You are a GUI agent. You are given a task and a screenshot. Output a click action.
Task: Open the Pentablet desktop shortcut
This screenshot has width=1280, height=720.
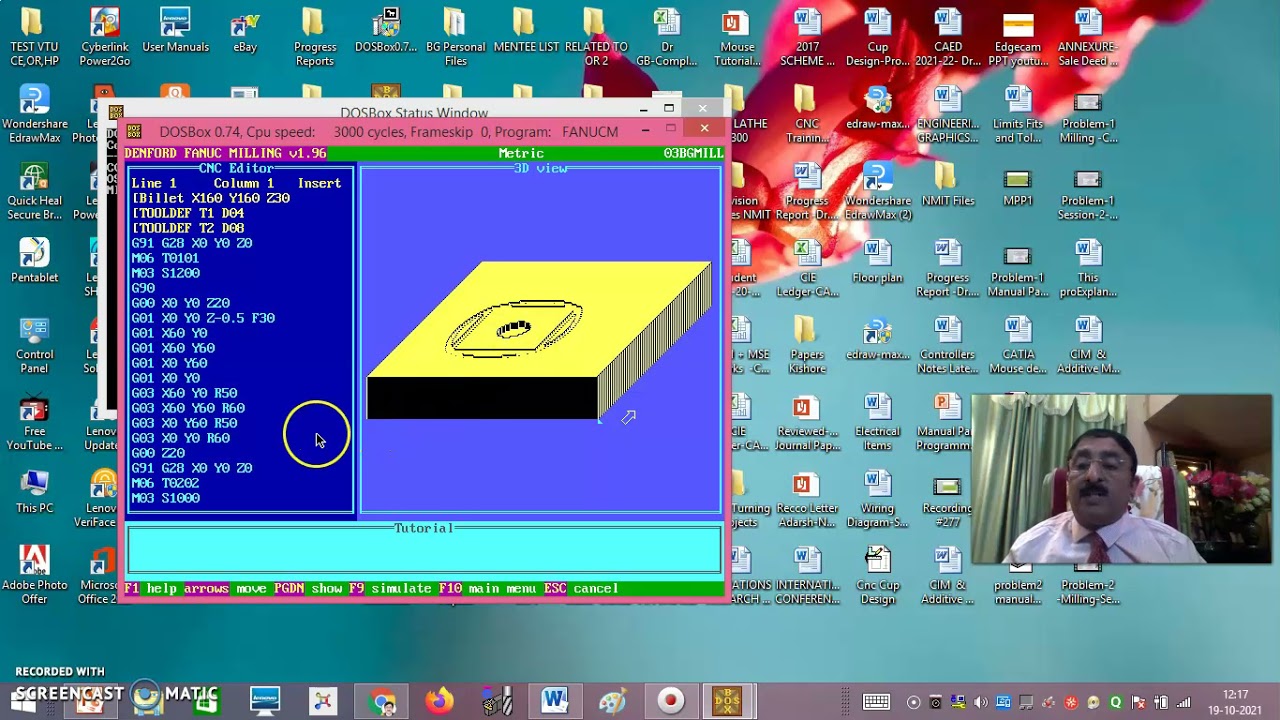(x=34, y=260)
